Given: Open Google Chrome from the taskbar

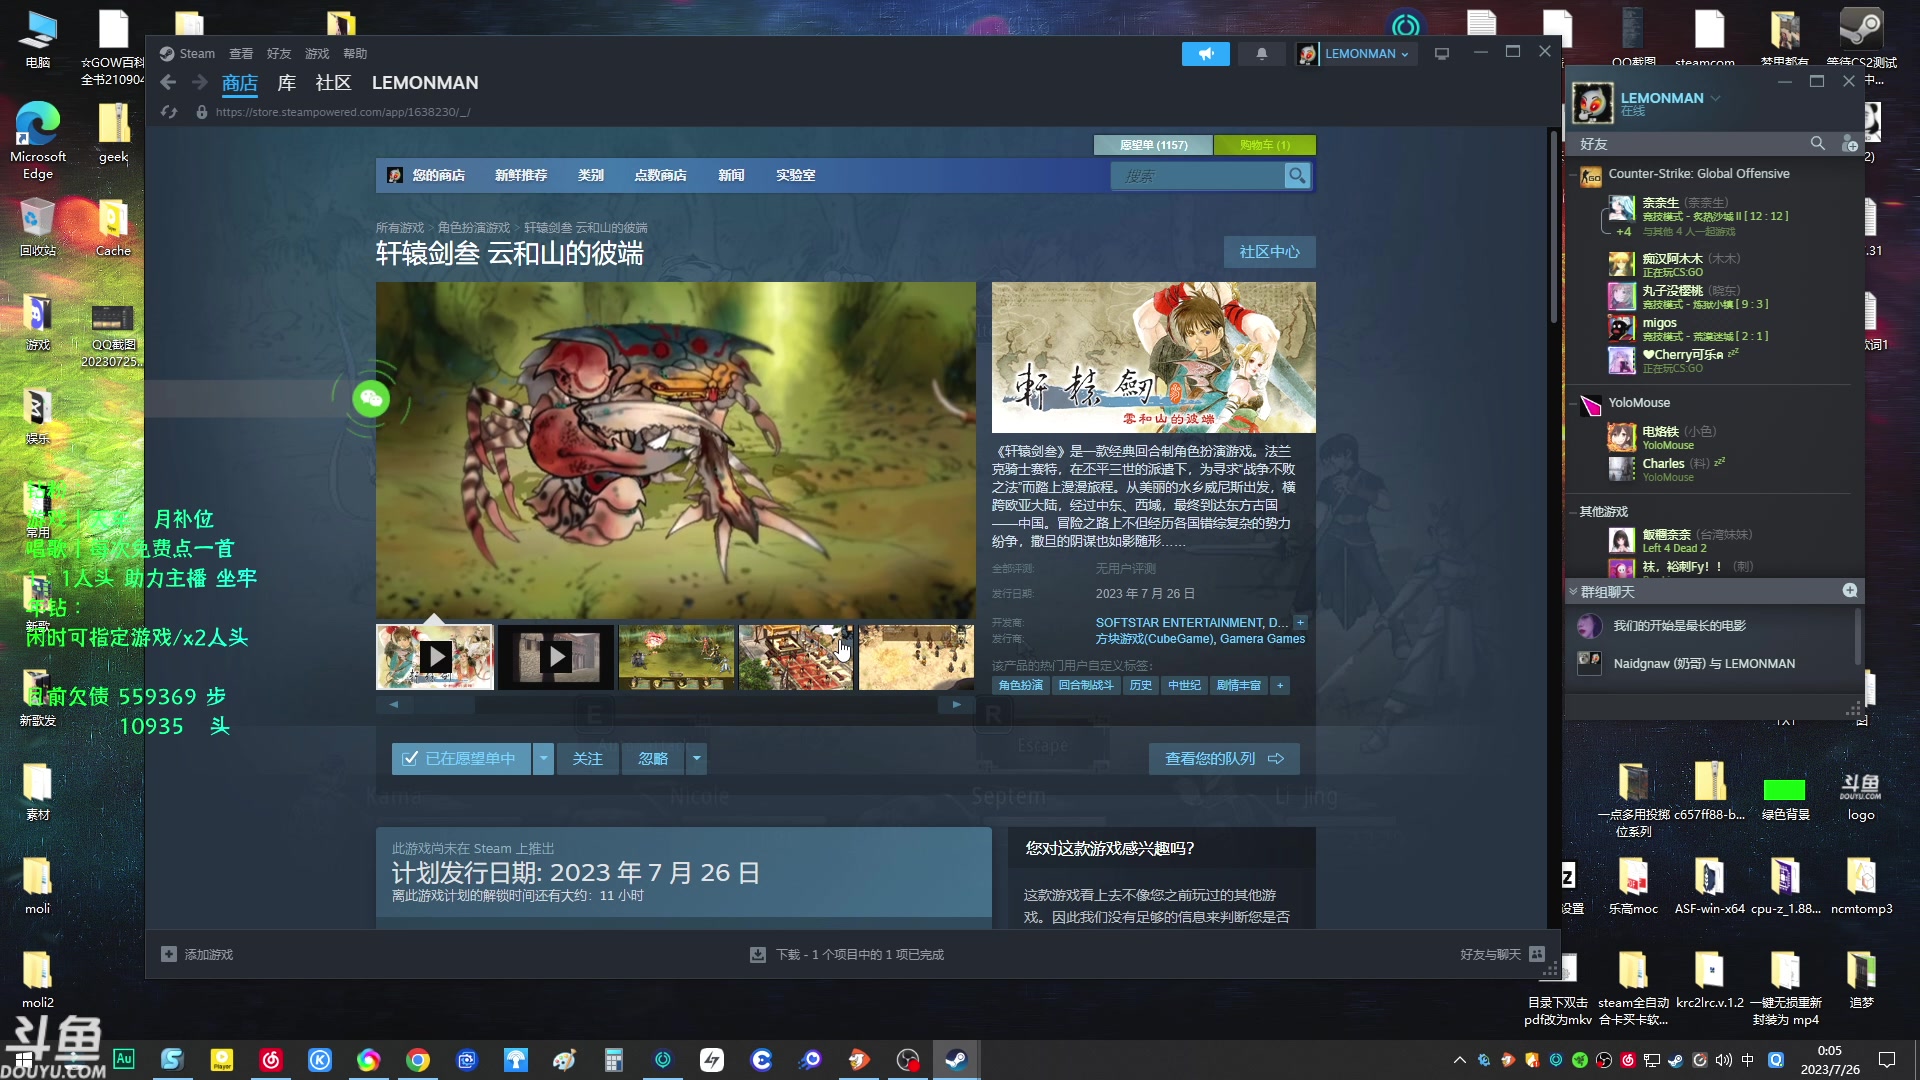Looking at the screenshot, I should [x=418, y=1059].
